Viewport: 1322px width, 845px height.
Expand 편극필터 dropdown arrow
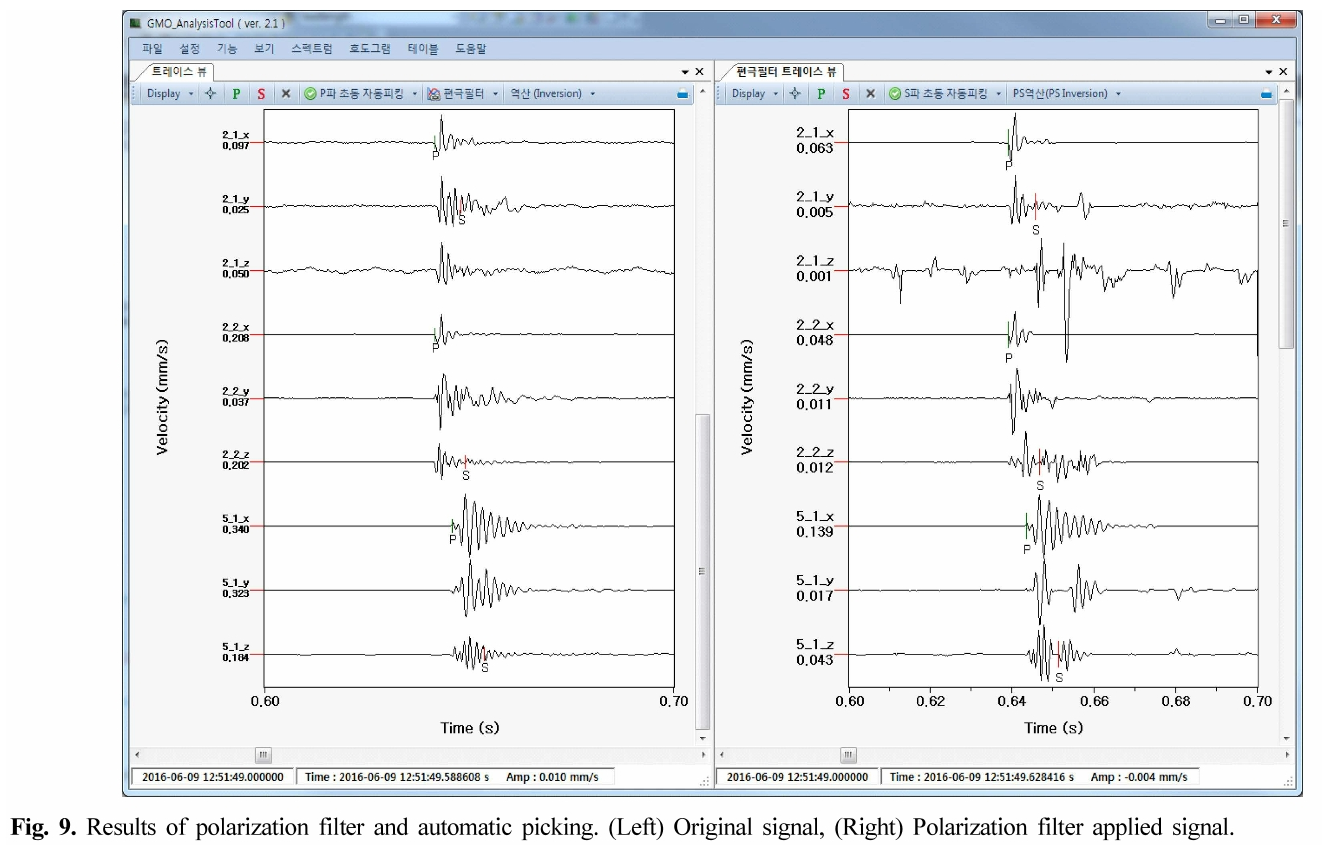point(495,93)
